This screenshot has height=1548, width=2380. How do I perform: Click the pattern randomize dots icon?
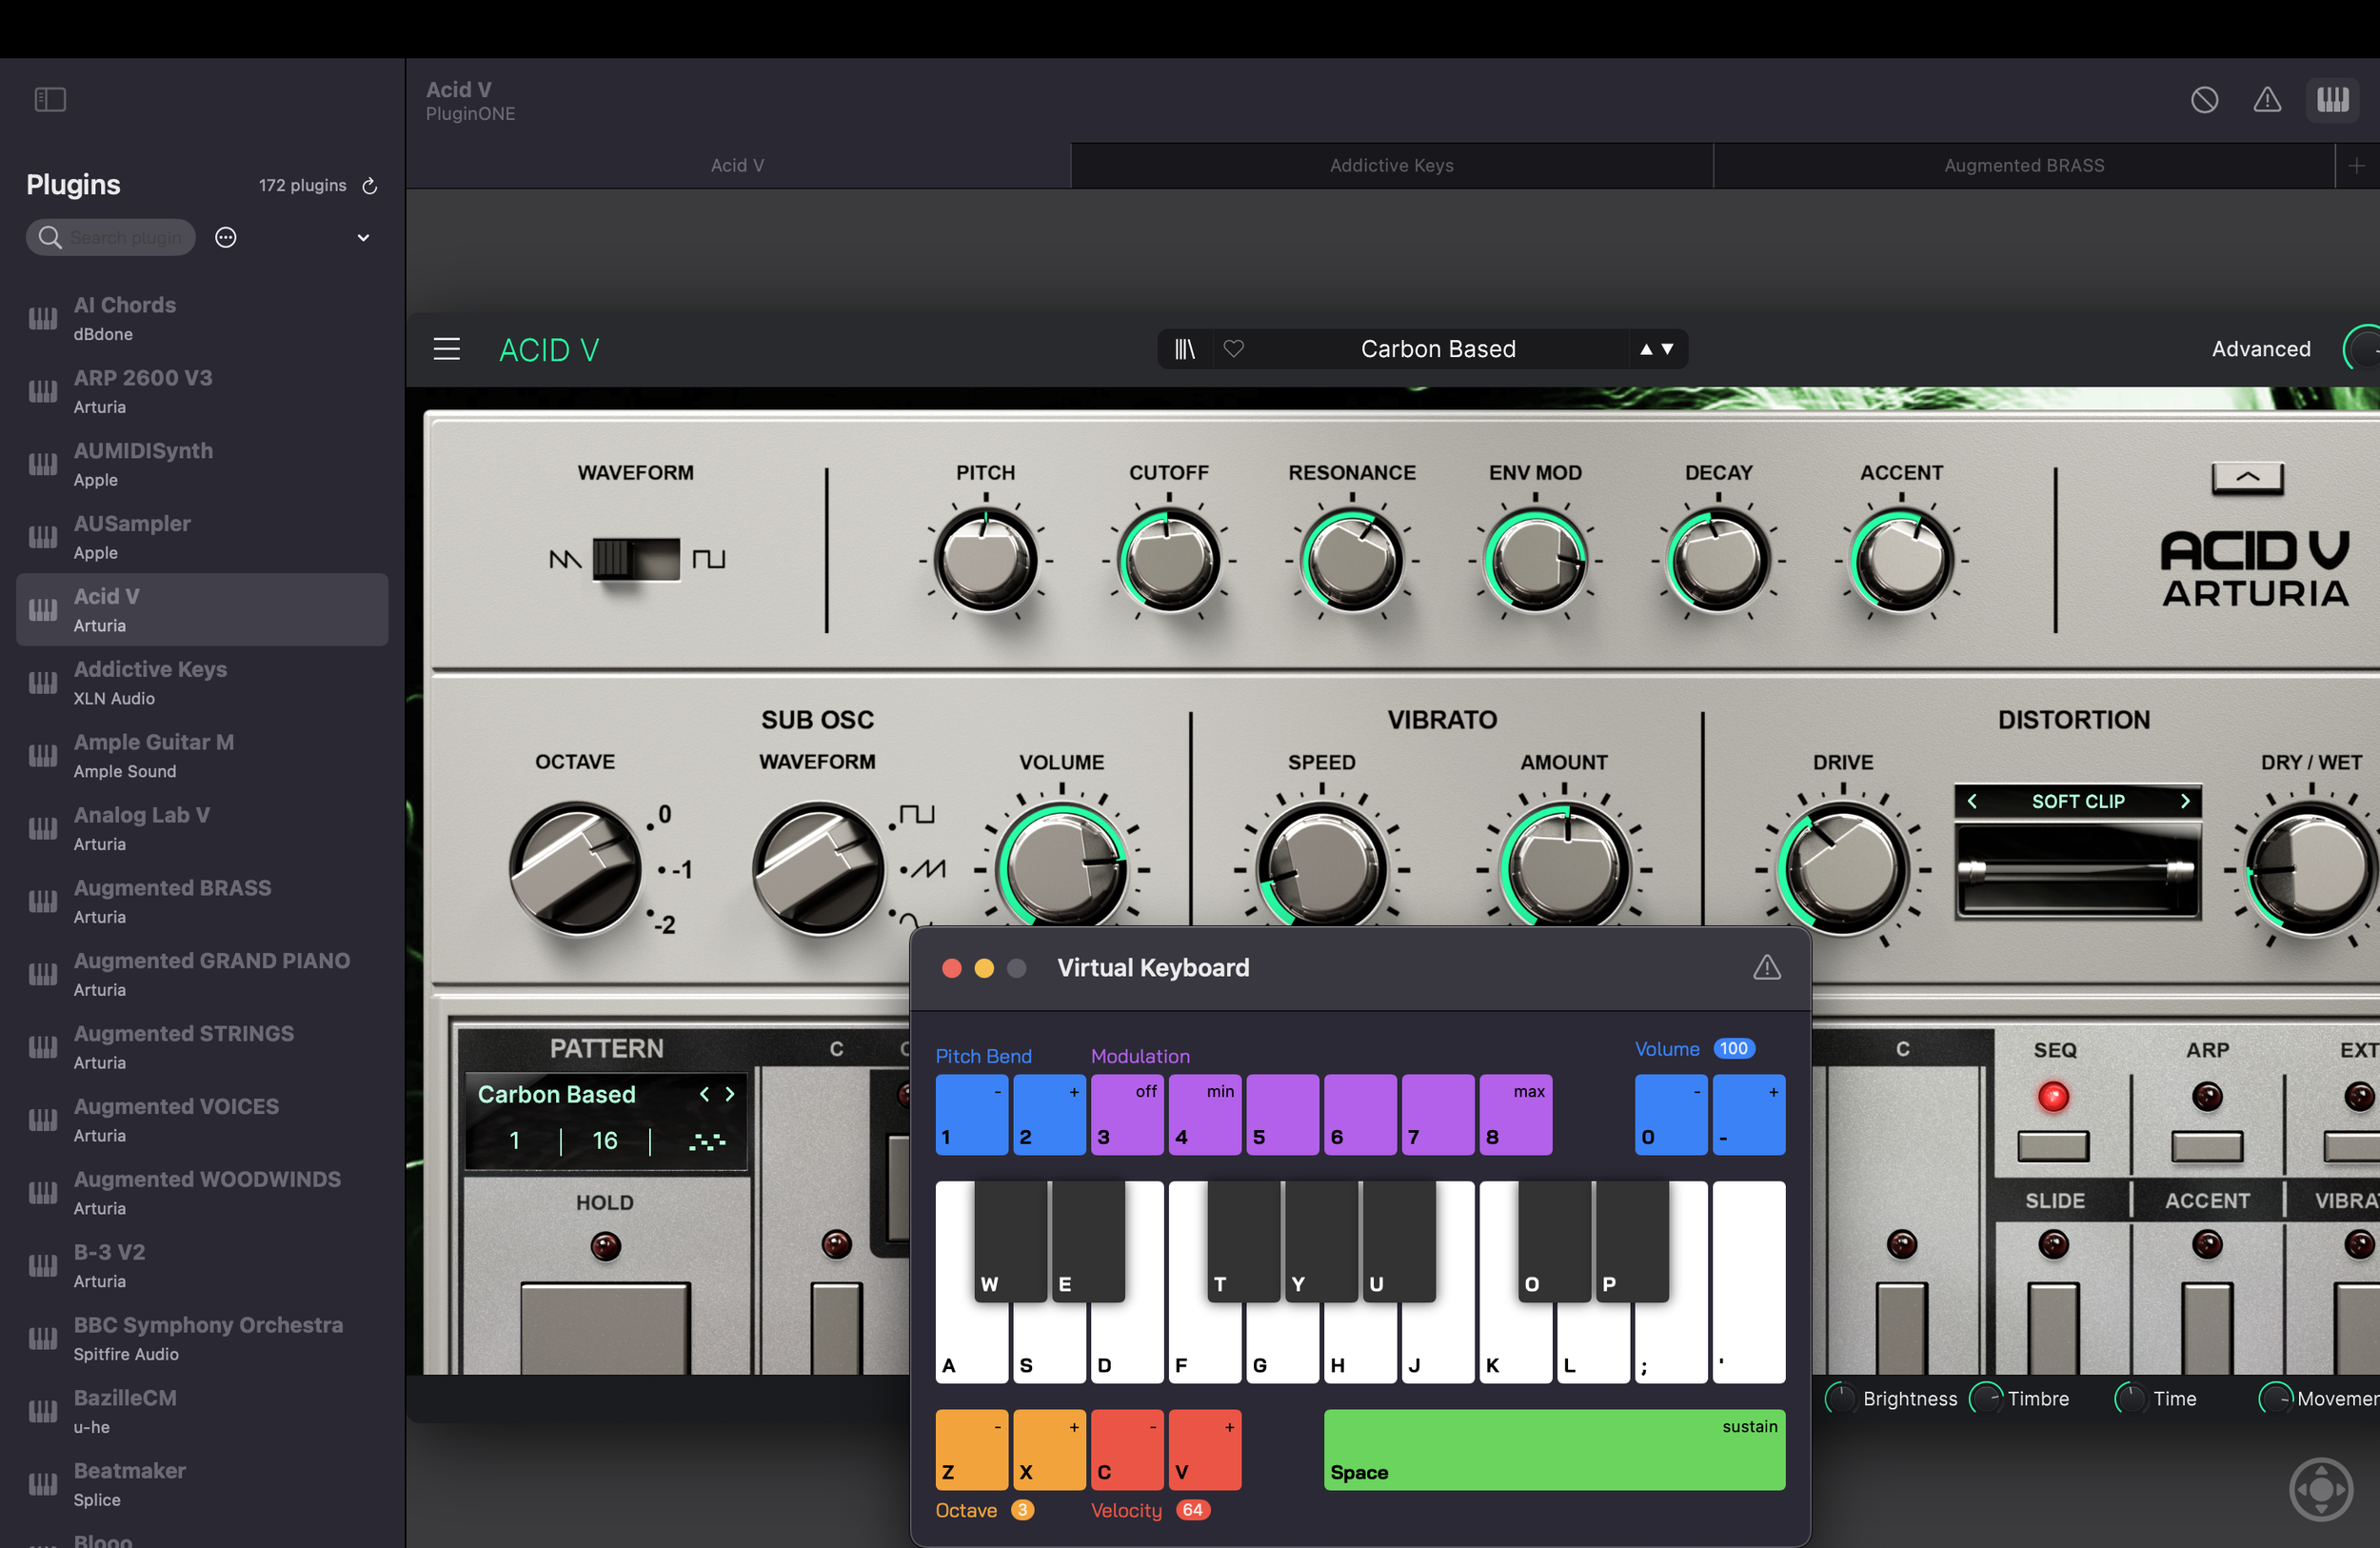click(x=706, y=1141)
